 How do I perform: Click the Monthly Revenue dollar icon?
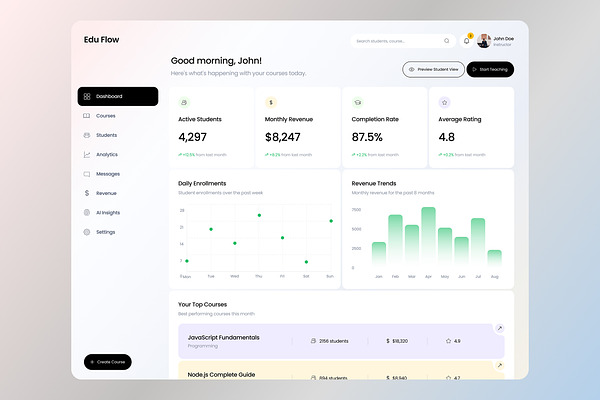tap(271, 103)
